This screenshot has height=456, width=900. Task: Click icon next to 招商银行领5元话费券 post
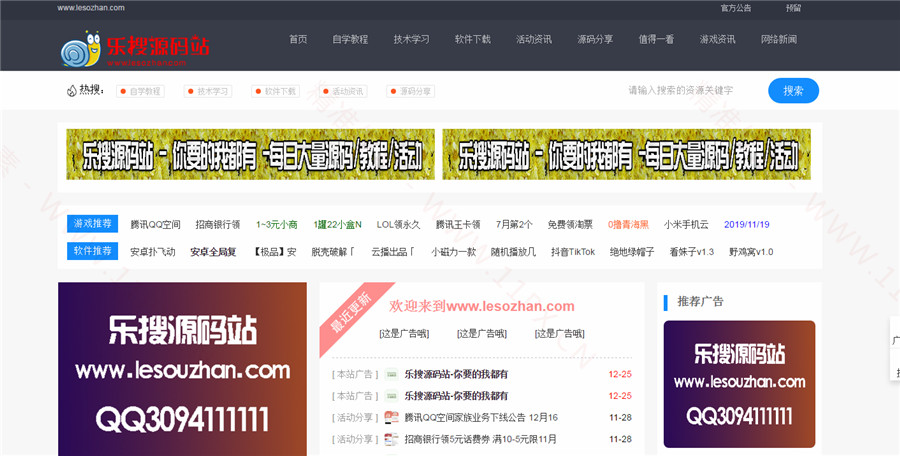(x=393, y=439)
